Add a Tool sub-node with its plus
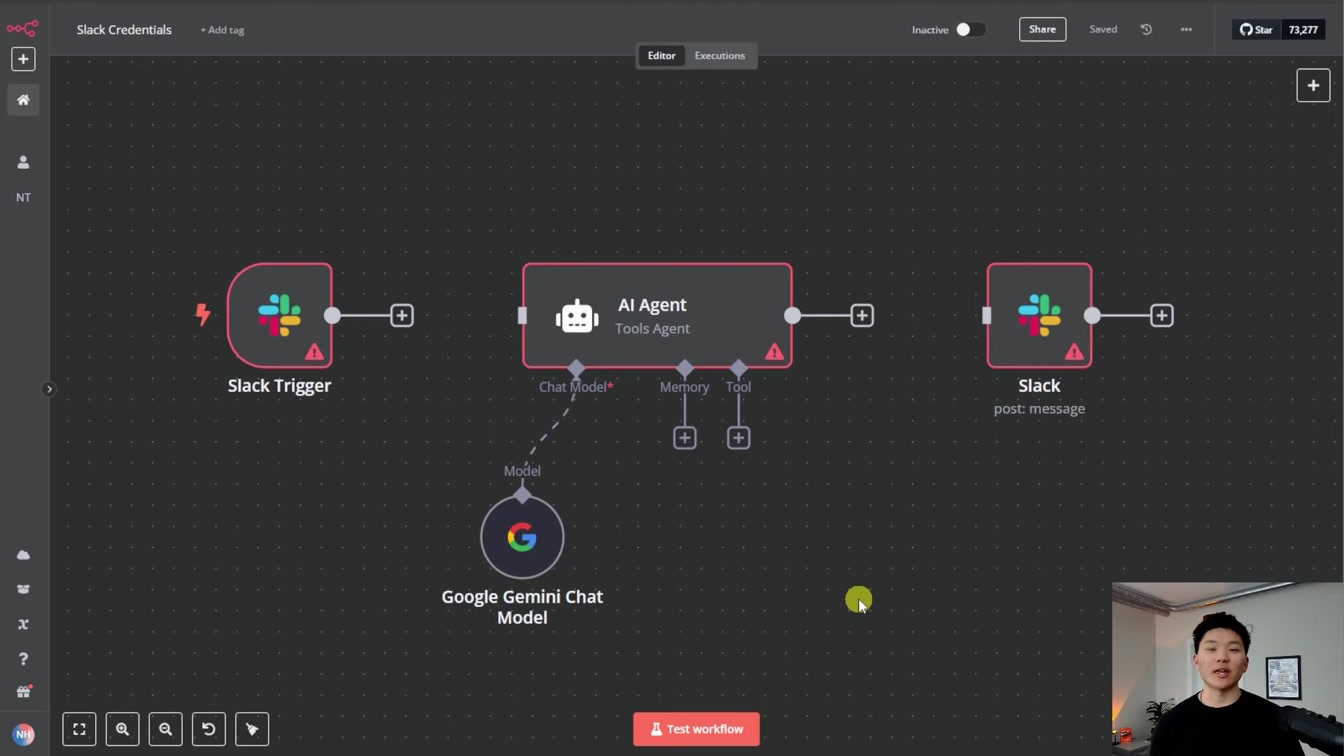1344x756 pixels. 739,438
